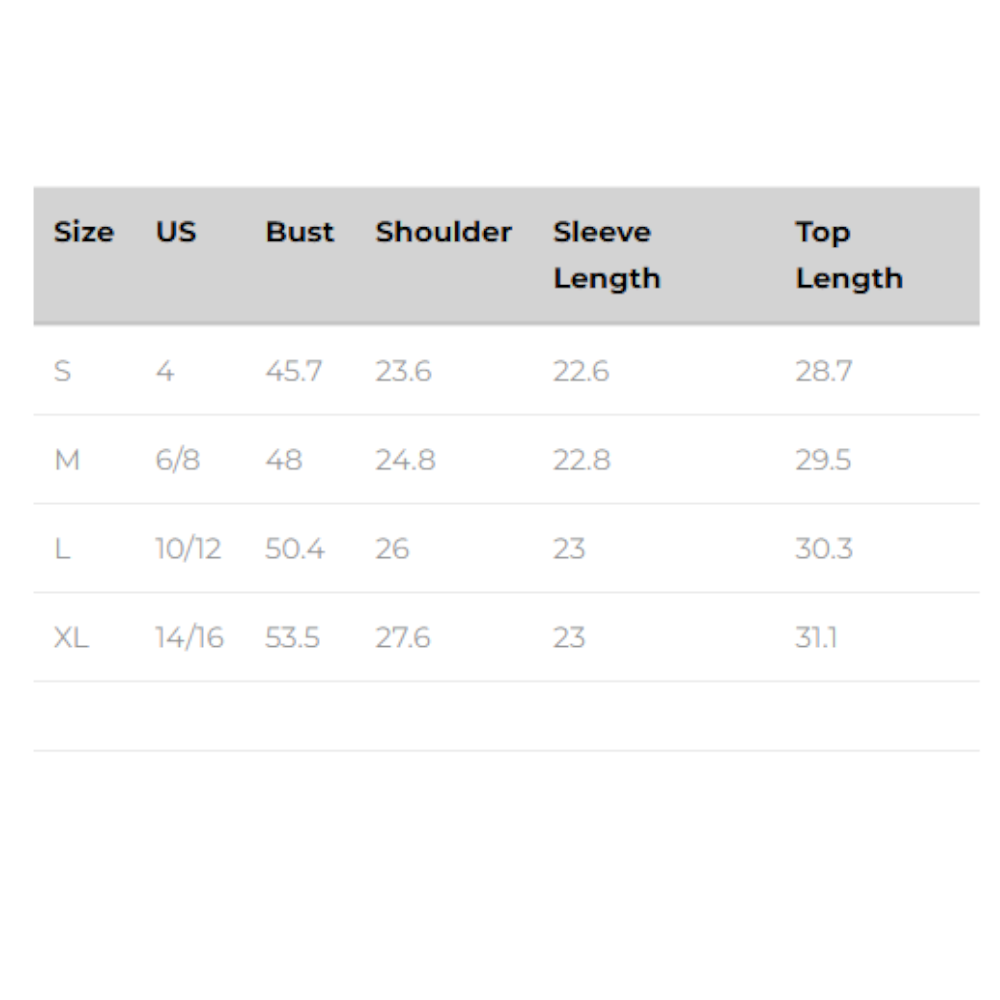Click the 22.6 sleeve length value
Image resolution: width=1000 pixels, height=1000 pixels.
click(581, 371)
